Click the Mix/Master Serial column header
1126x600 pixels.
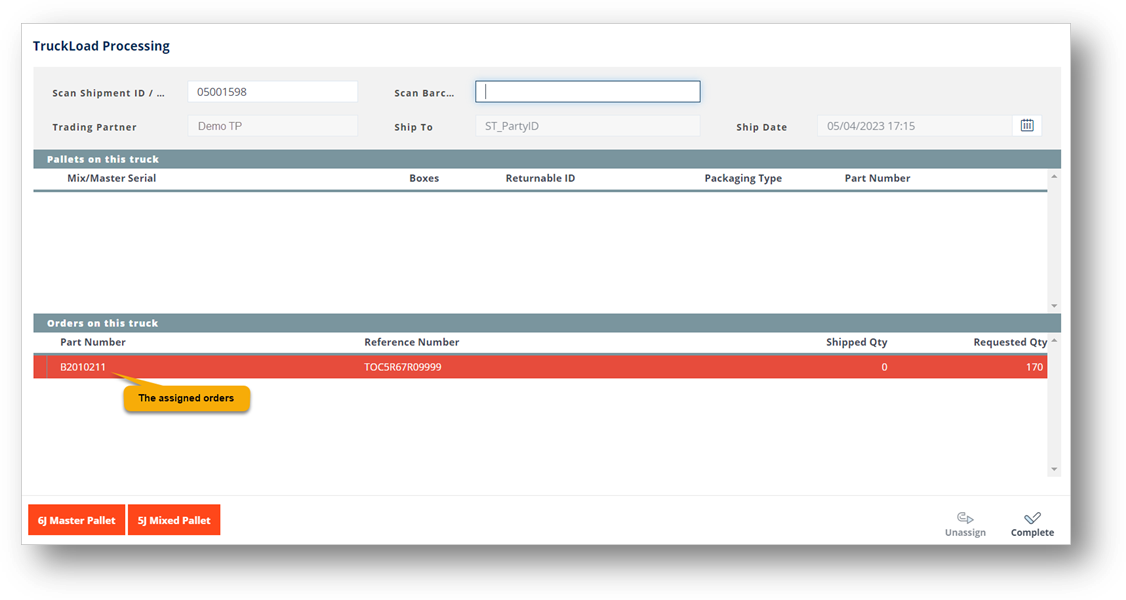tap(111, 177)
